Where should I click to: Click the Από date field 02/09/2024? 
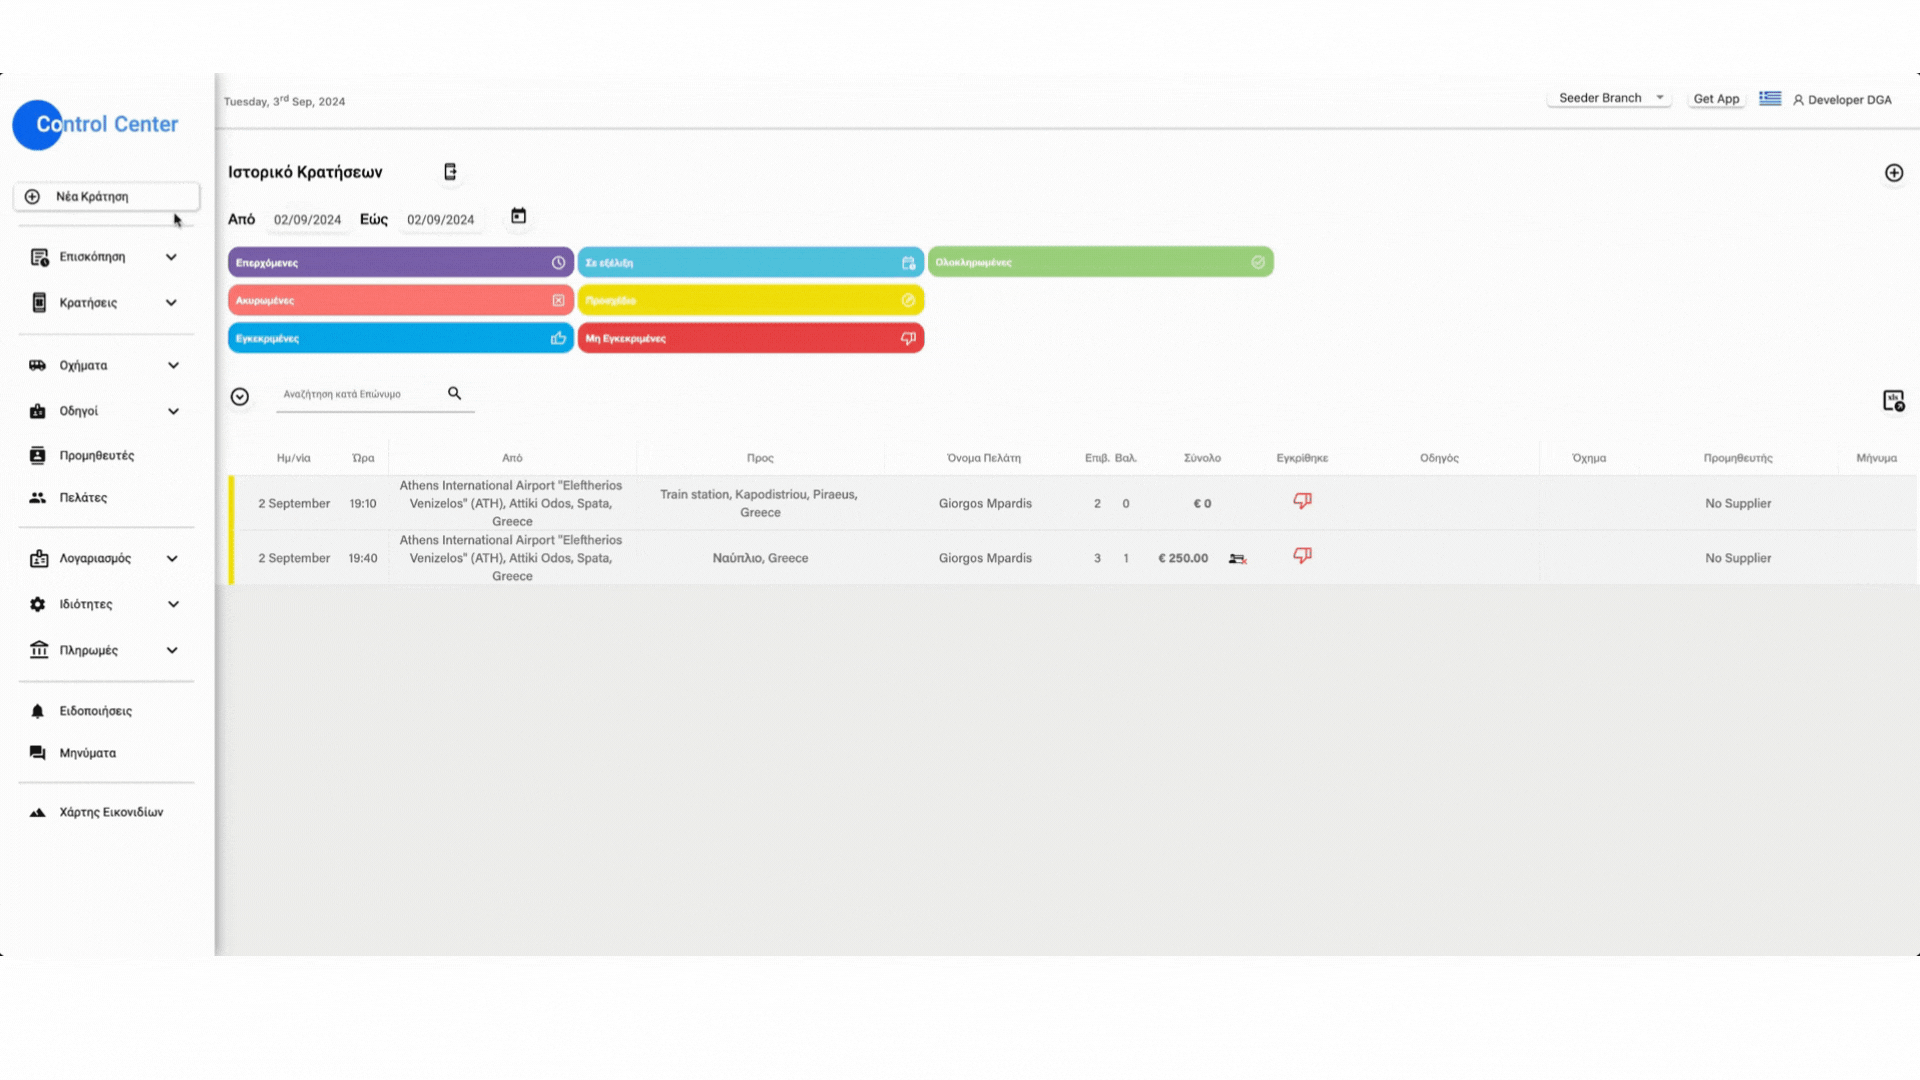point(308,220)
